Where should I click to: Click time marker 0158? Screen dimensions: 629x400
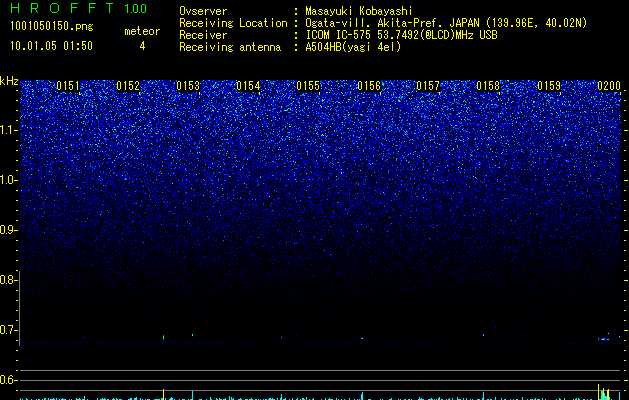click(488, 86)
